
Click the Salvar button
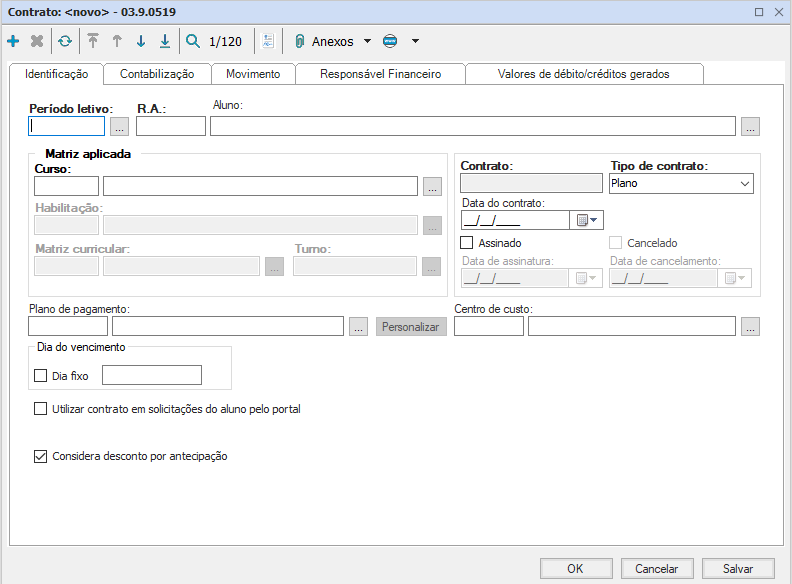coord(738,568)
